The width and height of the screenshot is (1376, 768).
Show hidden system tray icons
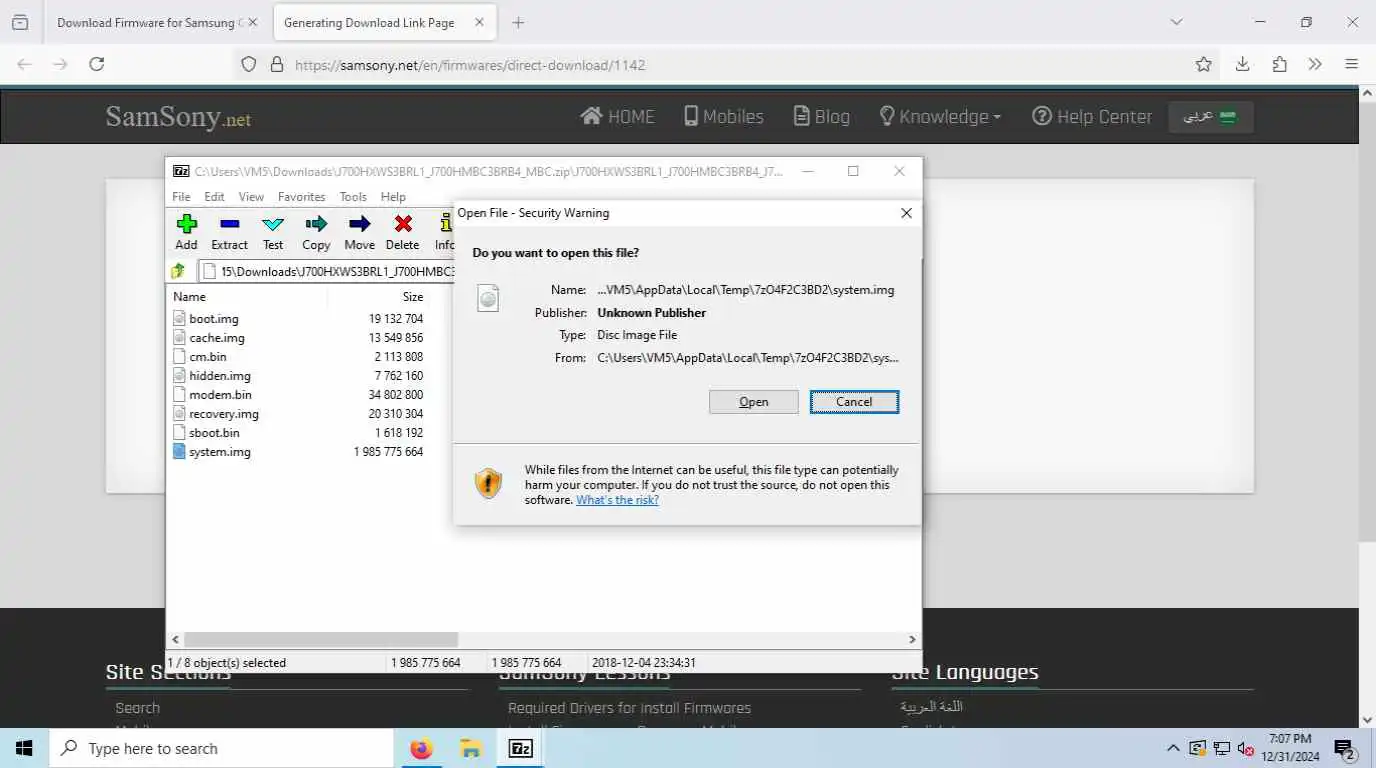click(x=1173, y=748)
